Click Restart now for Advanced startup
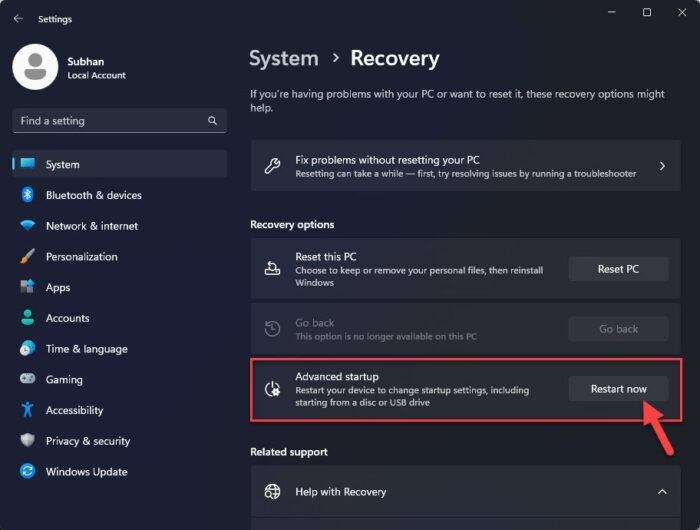 tap(618, 389)
